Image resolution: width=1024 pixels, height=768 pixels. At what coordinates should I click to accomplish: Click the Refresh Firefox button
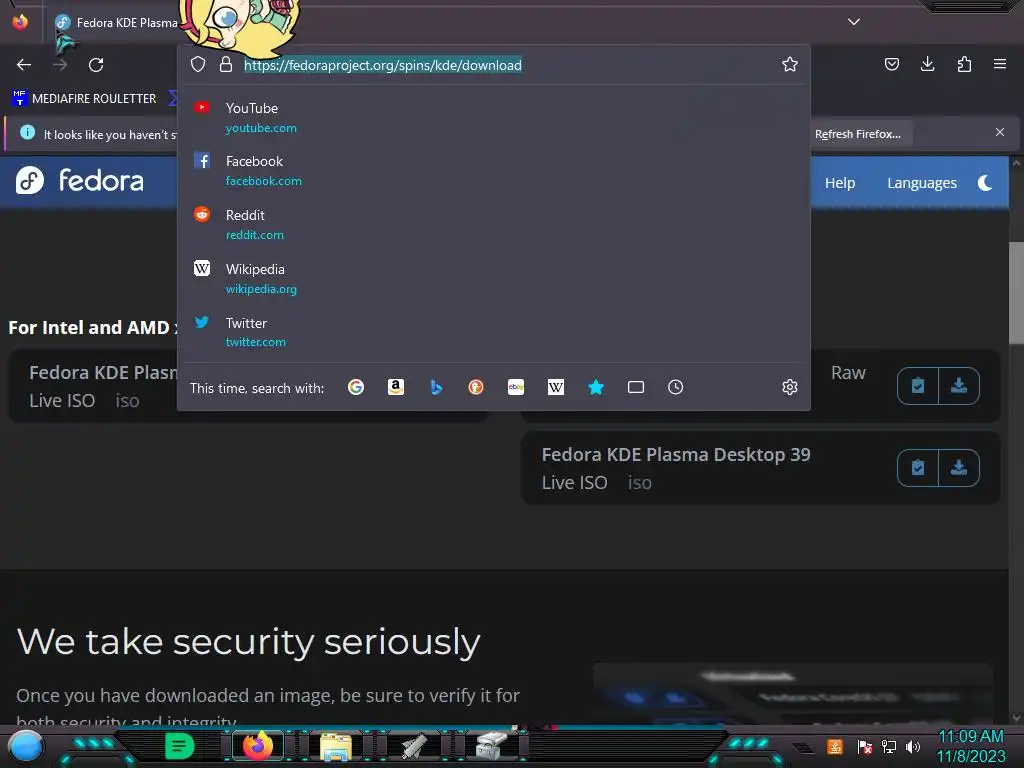coord(857,134)
